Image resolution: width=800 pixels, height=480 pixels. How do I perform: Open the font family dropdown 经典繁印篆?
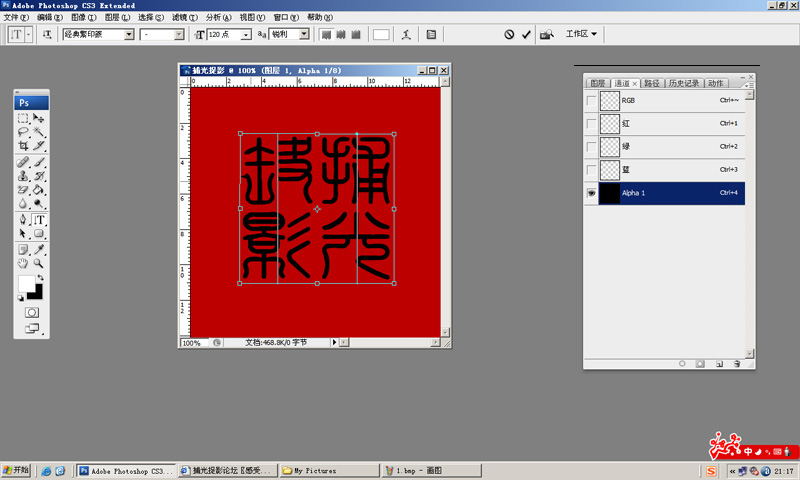coord(129,34)
